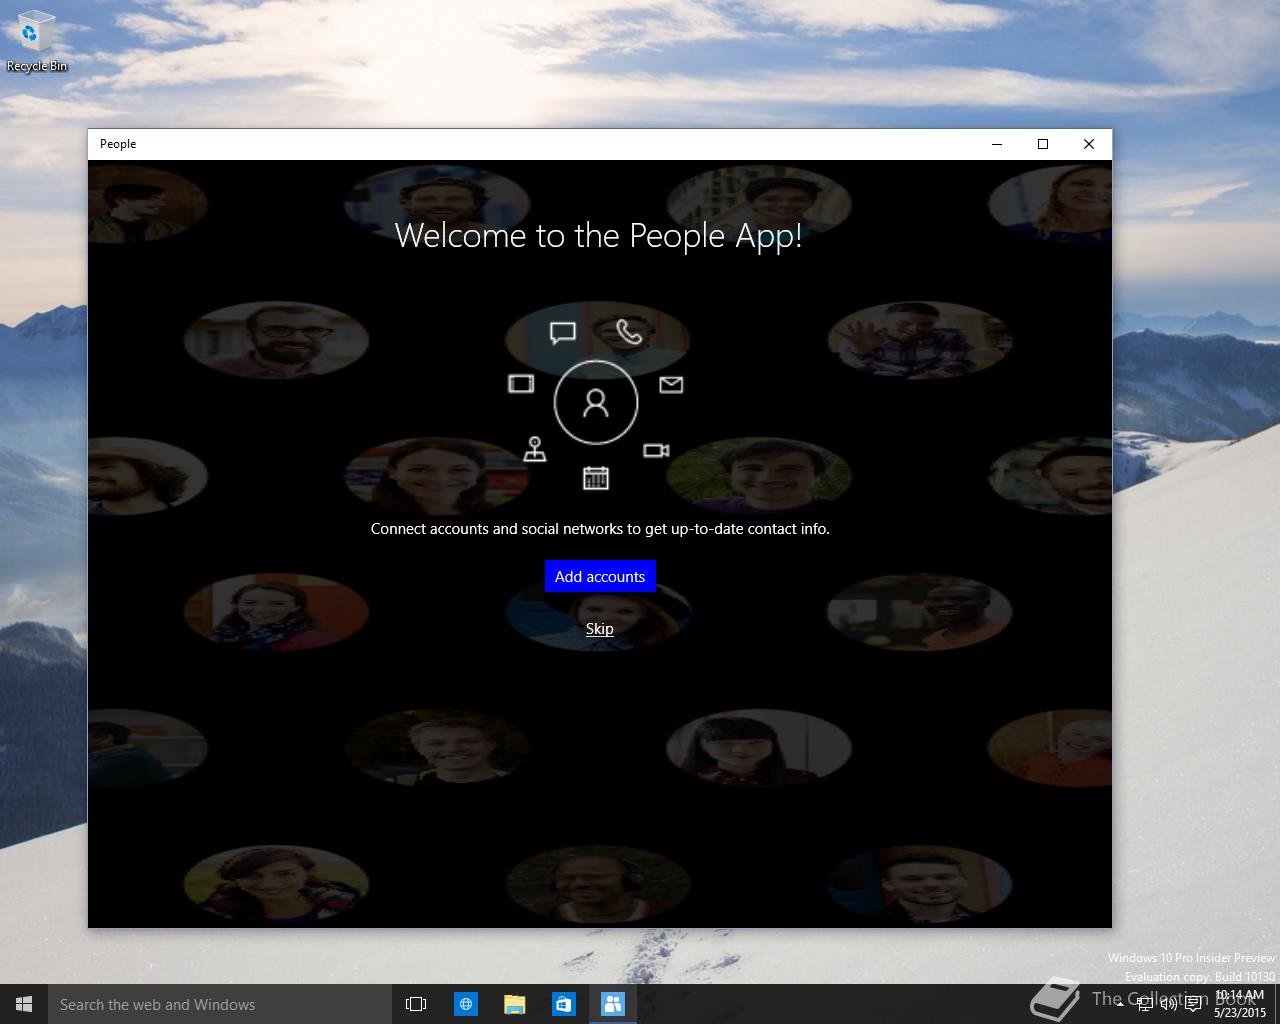1280x1024 pixels.
Task: Click the mail envelope icon
Action: (x=671, y=385)
